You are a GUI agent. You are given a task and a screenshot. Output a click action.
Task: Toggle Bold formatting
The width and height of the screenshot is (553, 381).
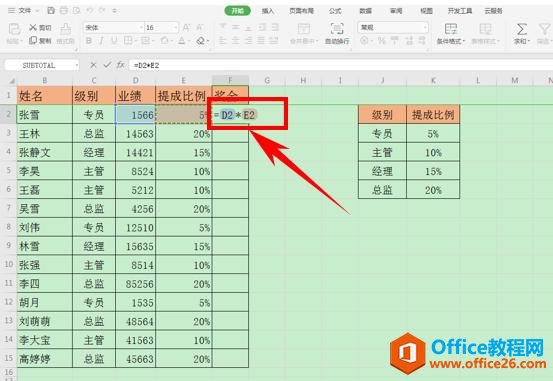89,41
